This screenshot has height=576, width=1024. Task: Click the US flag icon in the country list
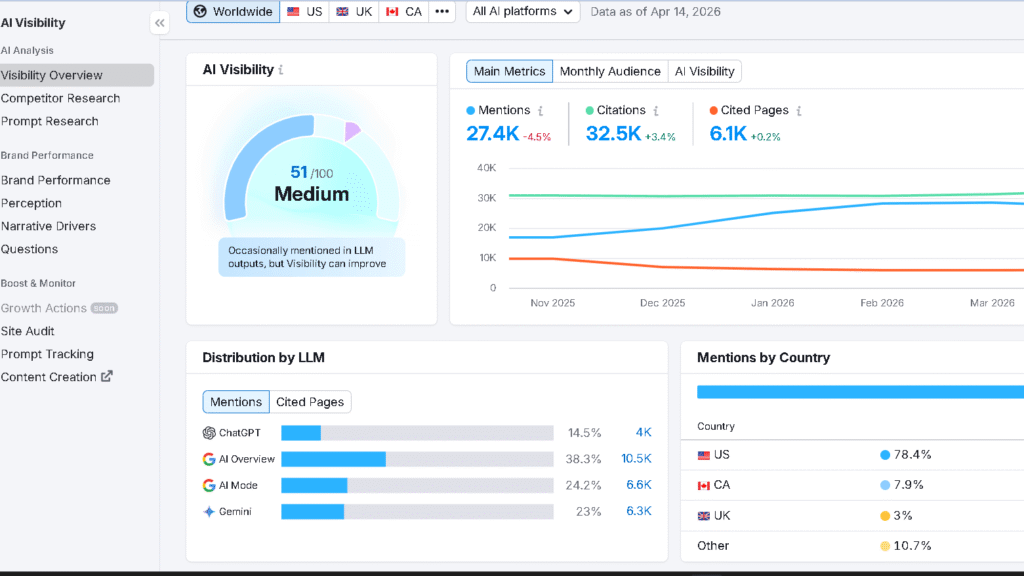pyautogui.click(x=706, y=454)
